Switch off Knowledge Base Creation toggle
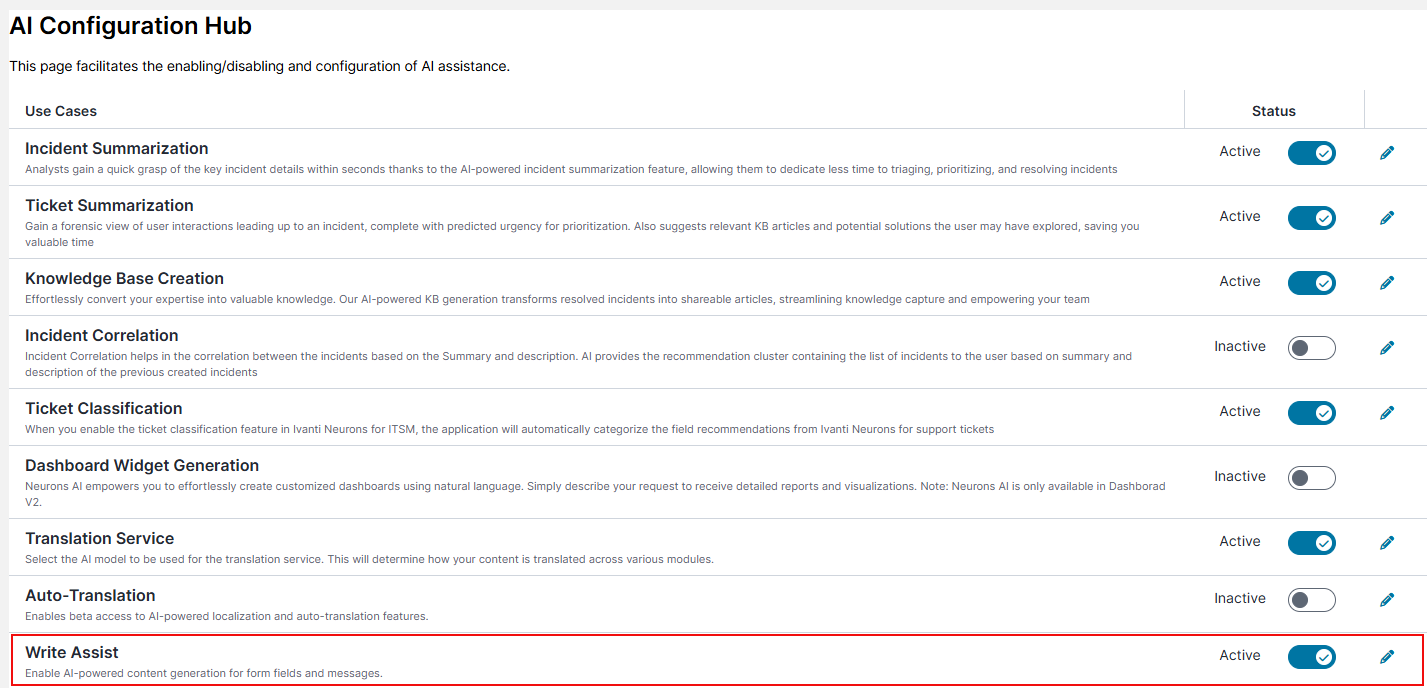The image size is (1427, 688). click(x=1311, y=283)
